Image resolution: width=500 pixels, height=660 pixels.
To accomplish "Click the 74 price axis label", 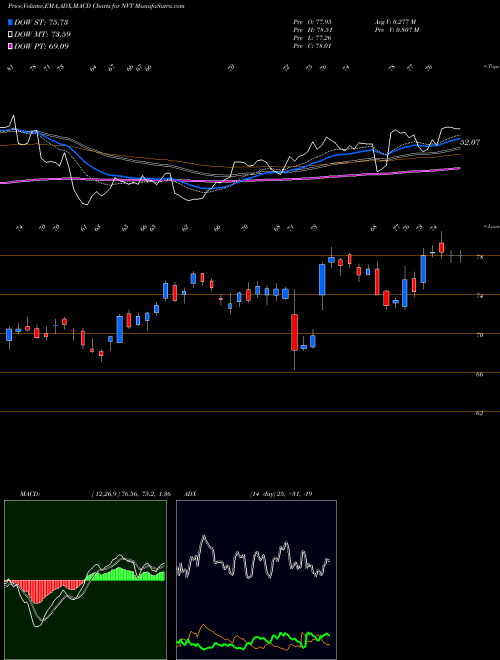I will 479,296.
